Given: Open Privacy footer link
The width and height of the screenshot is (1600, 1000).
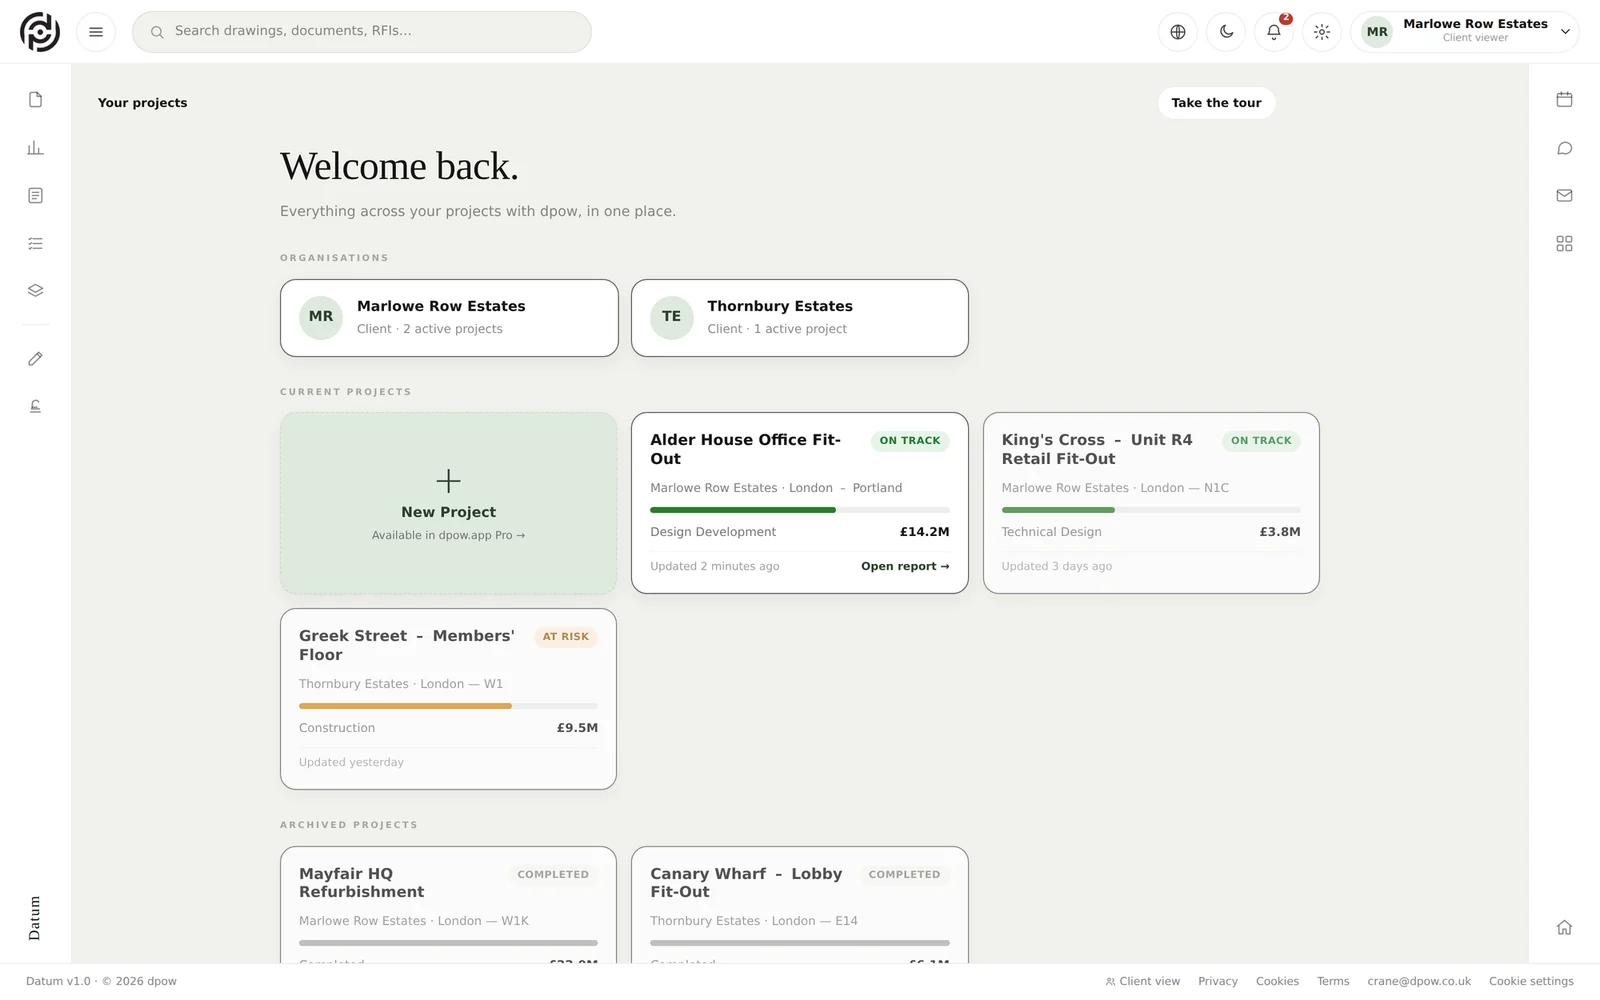Looking at the screenshot, I should tap(1218, 982).
